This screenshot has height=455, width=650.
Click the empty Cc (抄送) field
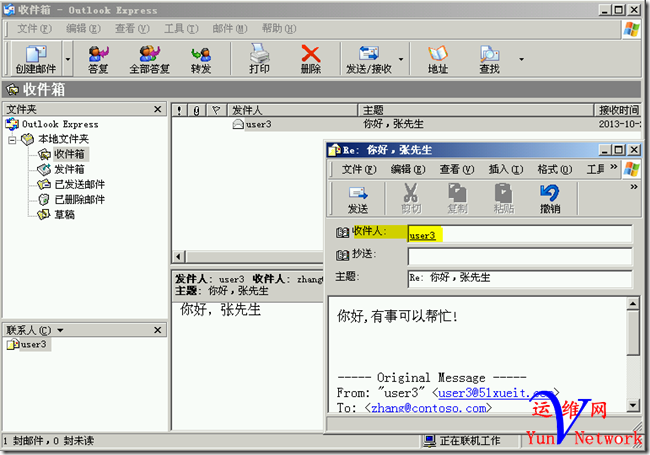(x=520, y=257)
